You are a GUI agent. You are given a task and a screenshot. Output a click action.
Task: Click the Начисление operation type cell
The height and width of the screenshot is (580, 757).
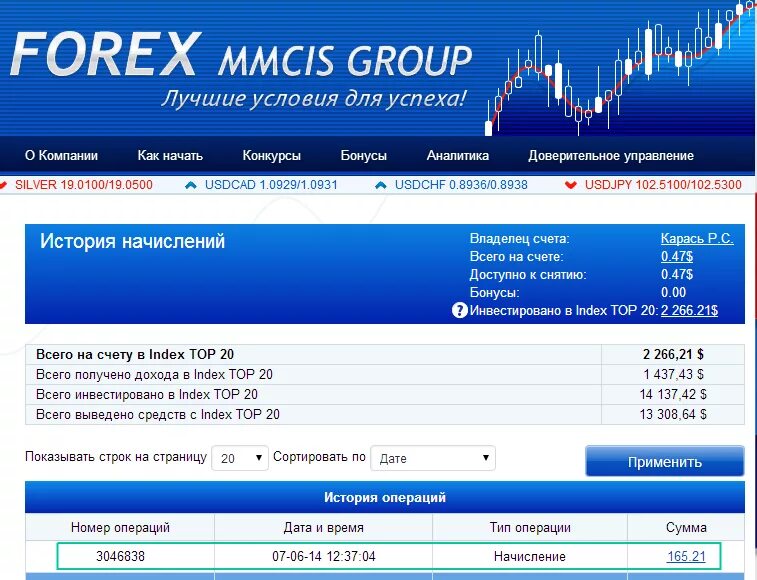pos(530,556)
